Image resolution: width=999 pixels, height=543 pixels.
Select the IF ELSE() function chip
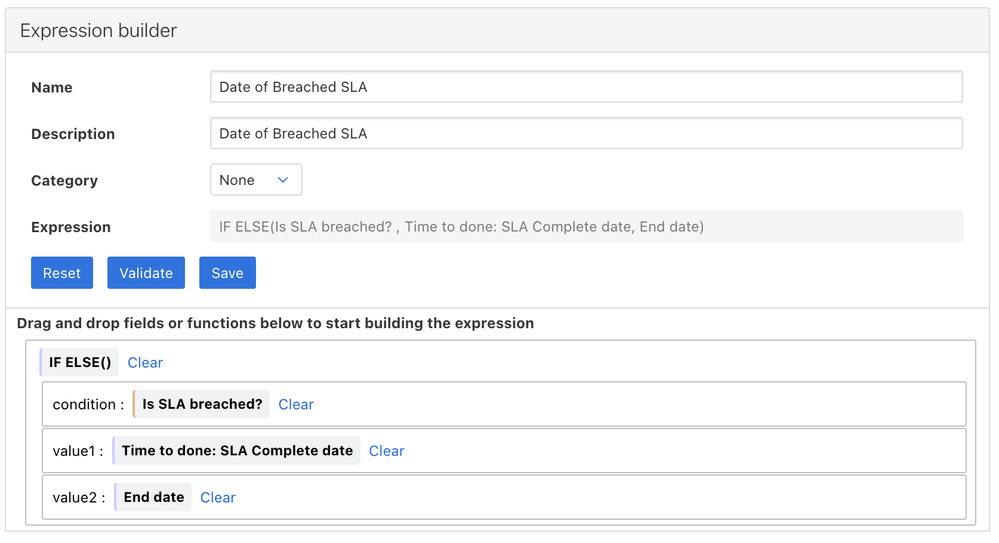[79, 362]
